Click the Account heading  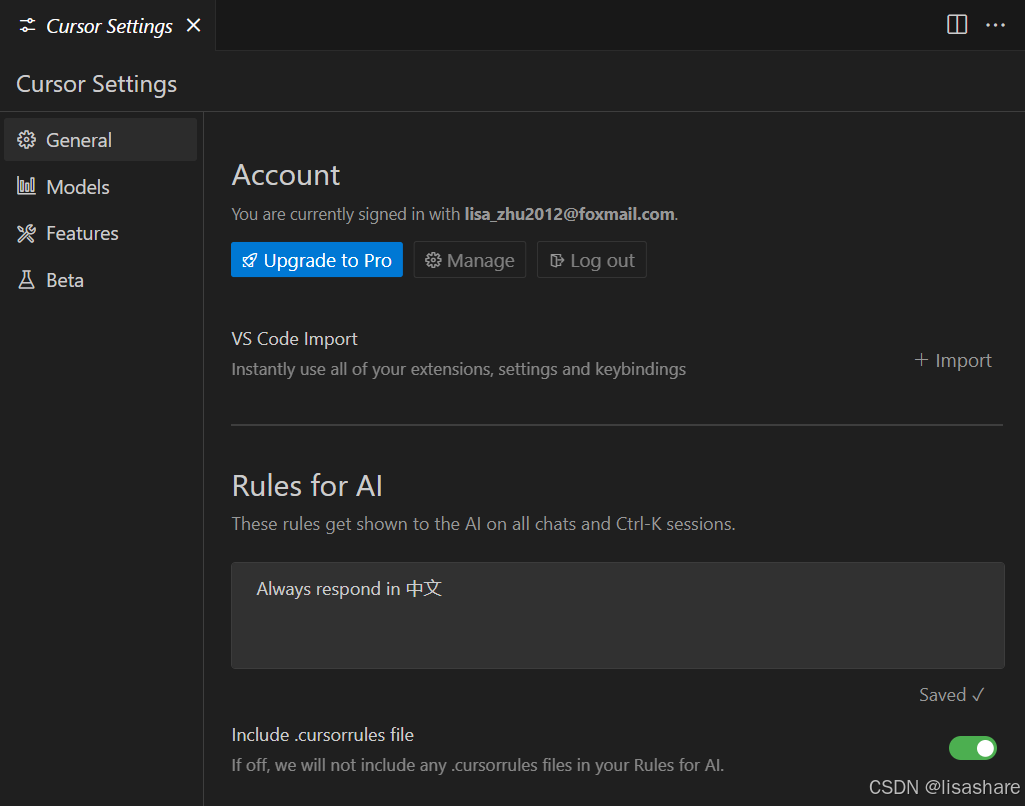286,175
